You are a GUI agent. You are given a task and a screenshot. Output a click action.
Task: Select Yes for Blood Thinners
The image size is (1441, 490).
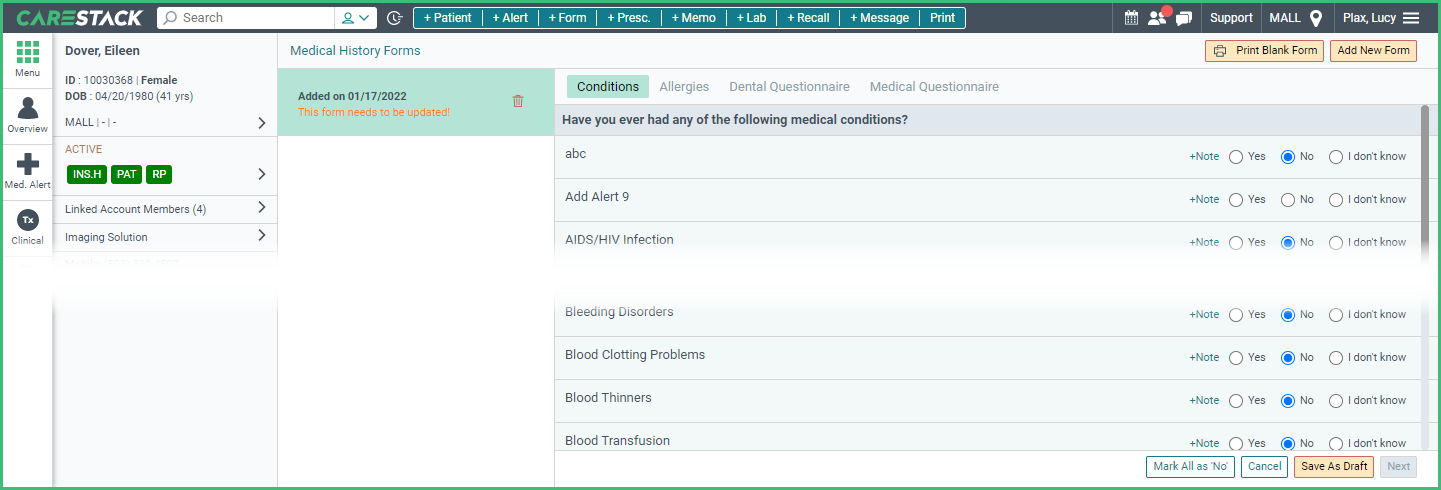click(x=1236, y=401)
